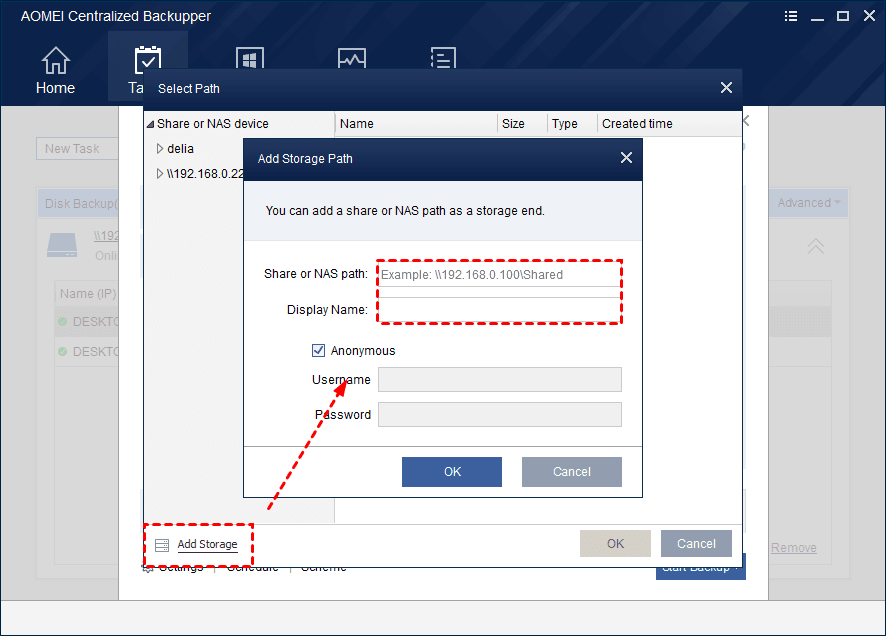
Task: Sort by the Type column header
Action: [x=572, y=124]
